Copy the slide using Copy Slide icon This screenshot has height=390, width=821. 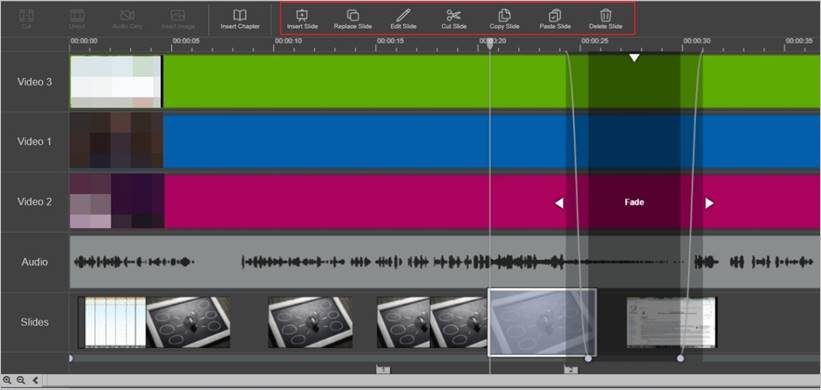(x=504, y=15)
